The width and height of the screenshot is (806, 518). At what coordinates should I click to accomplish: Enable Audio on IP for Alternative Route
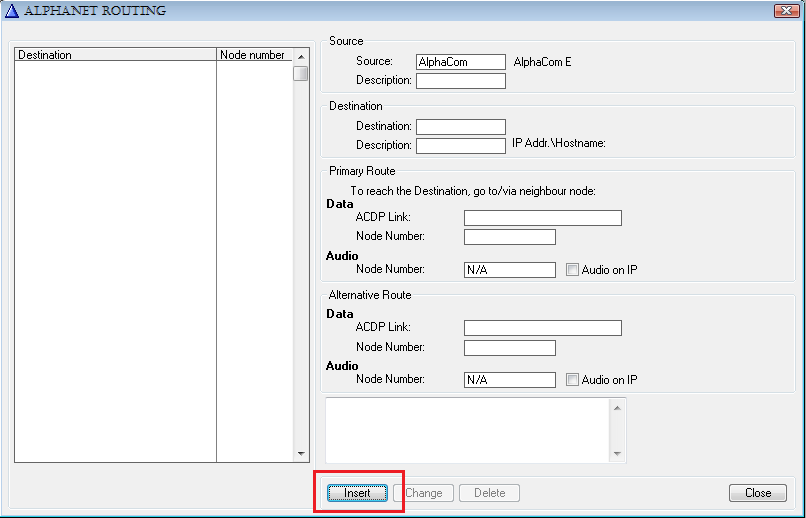click(x=572, y=380)
